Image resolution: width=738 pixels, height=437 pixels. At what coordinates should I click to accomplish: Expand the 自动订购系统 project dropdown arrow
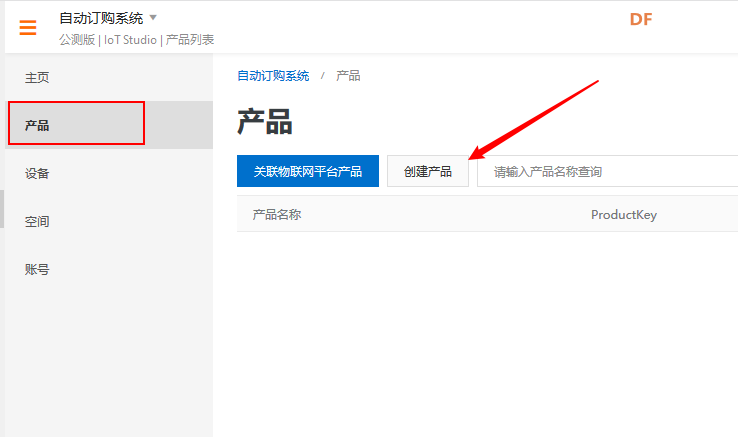pos(153,18)
